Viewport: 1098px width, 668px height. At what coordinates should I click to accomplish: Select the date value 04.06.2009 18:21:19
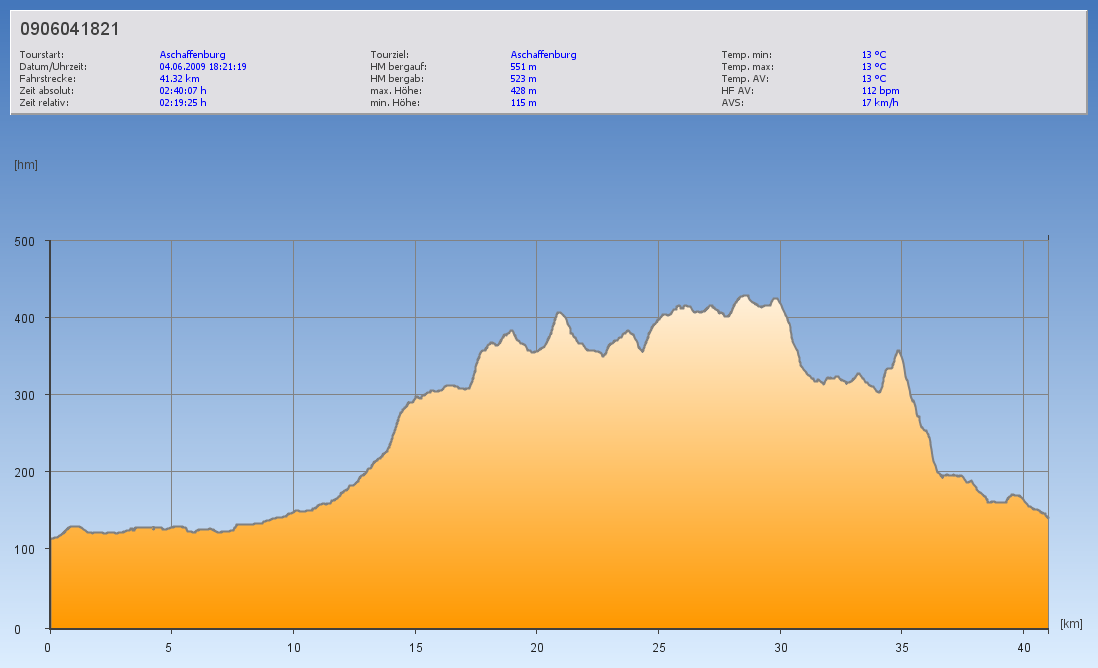tap(203, 67)
